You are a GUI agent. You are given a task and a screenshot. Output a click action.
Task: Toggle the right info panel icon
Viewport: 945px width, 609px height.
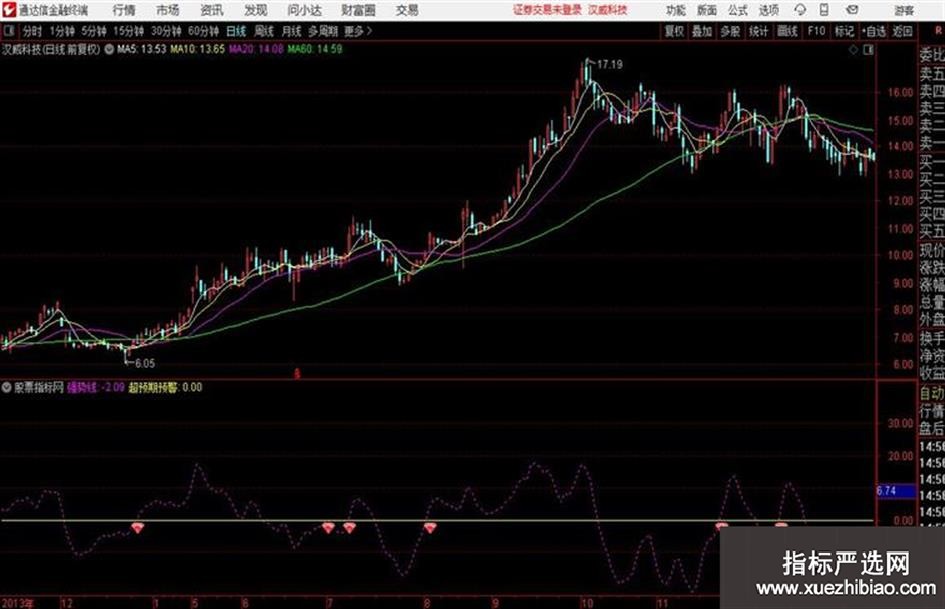(x=868, y=50)
